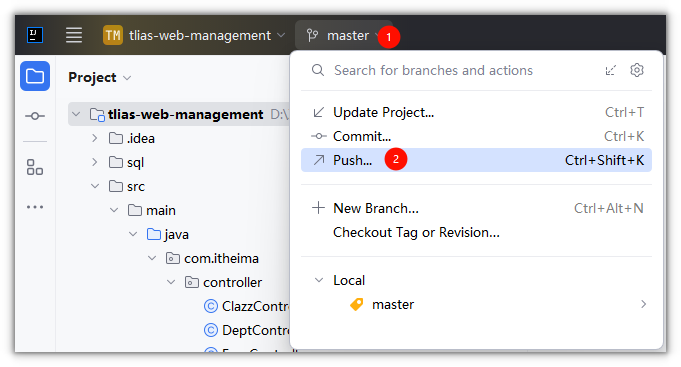Collapse the controller package

click(171, 282)
